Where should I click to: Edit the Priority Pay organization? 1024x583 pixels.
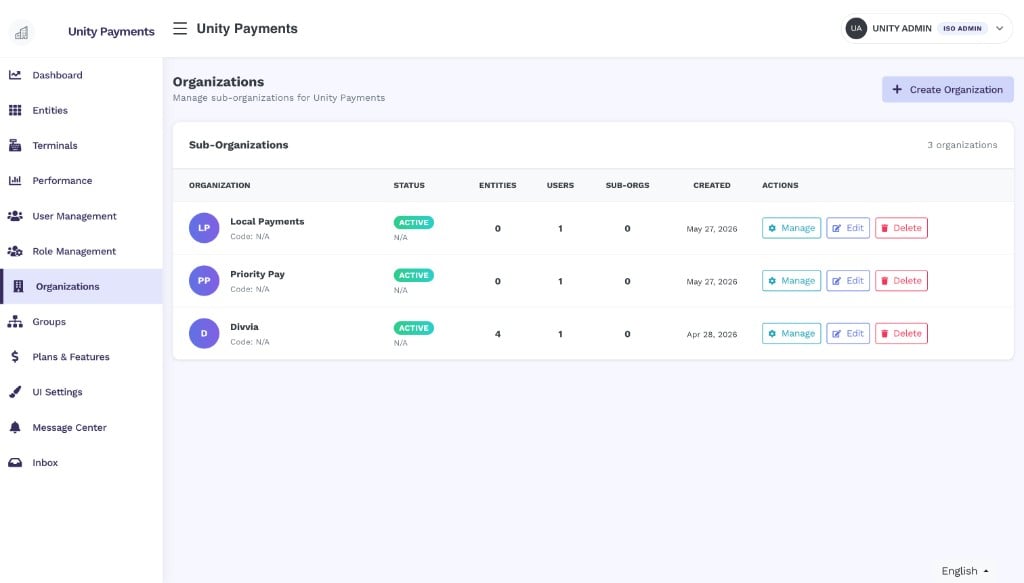pos(848,281)
